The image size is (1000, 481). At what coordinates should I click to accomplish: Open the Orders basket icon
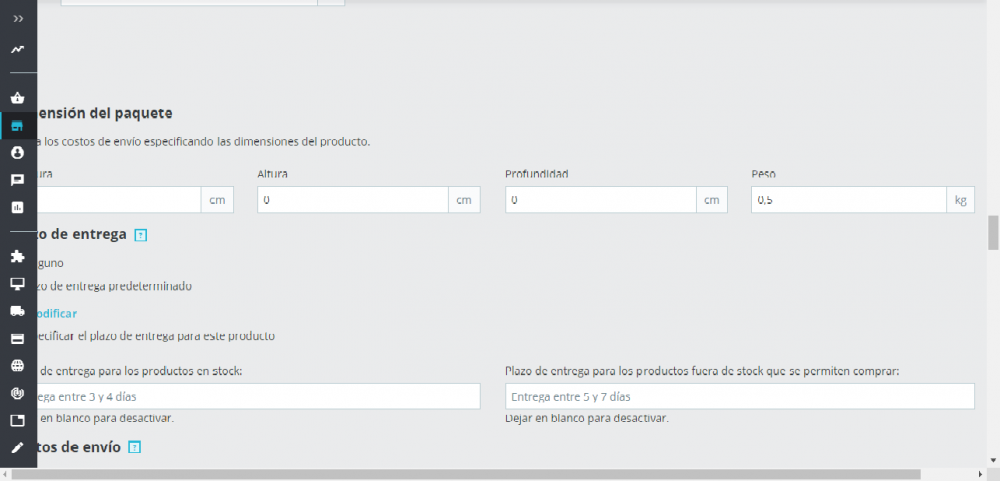(x=18, y=98)
